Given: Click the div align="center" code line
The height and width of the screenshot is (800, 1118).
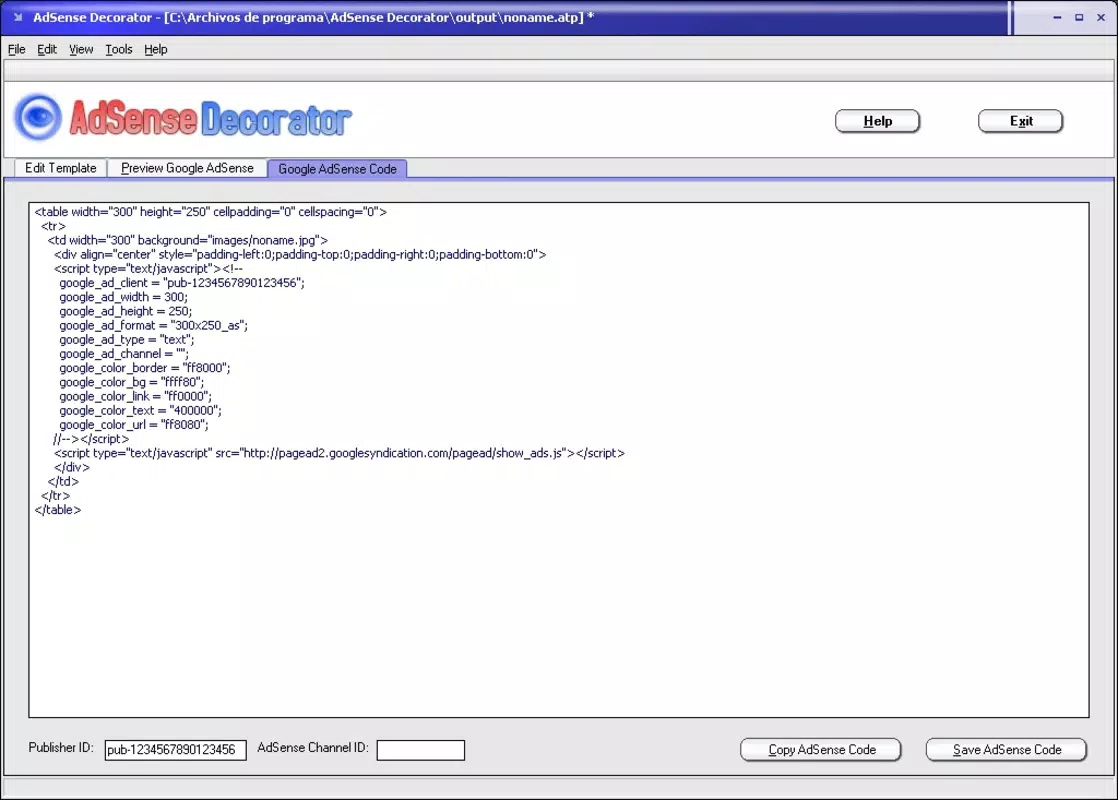Looking at the screenshot, I should click(x=300, y=255).
